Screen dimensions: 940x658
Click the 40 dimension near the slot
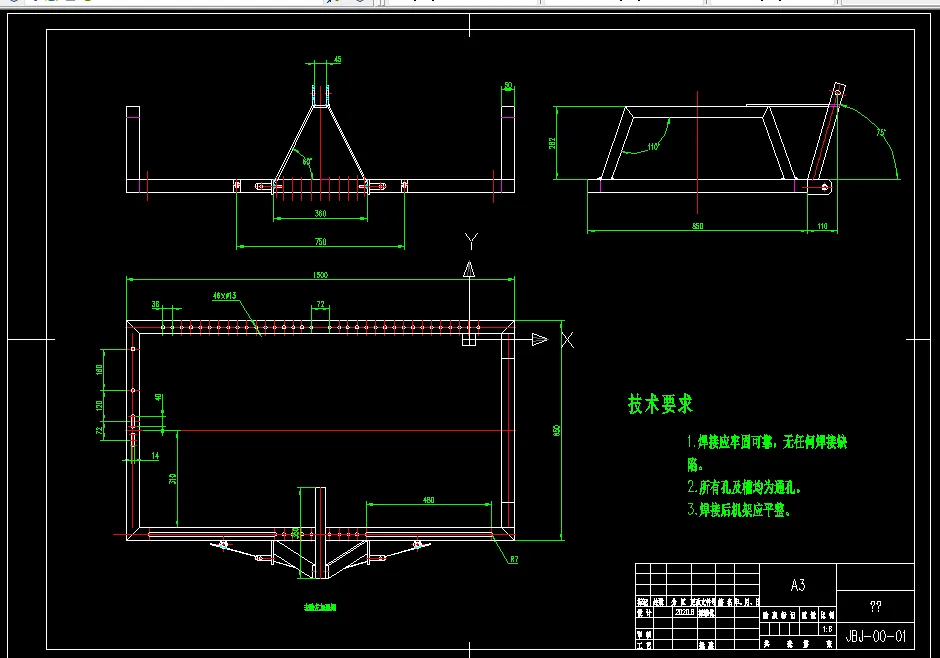(x=158, y=397)
